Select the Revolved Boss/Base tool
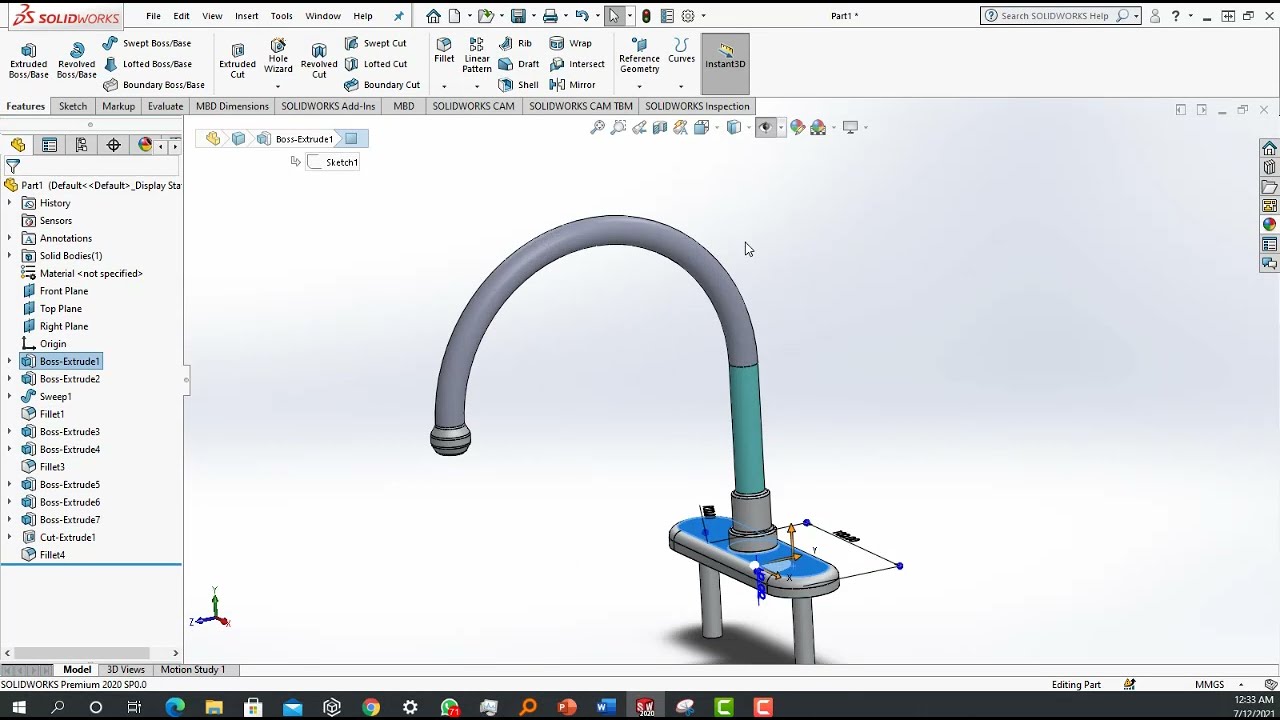This screenshot has width=1280, height=720. tap(76, 61)
